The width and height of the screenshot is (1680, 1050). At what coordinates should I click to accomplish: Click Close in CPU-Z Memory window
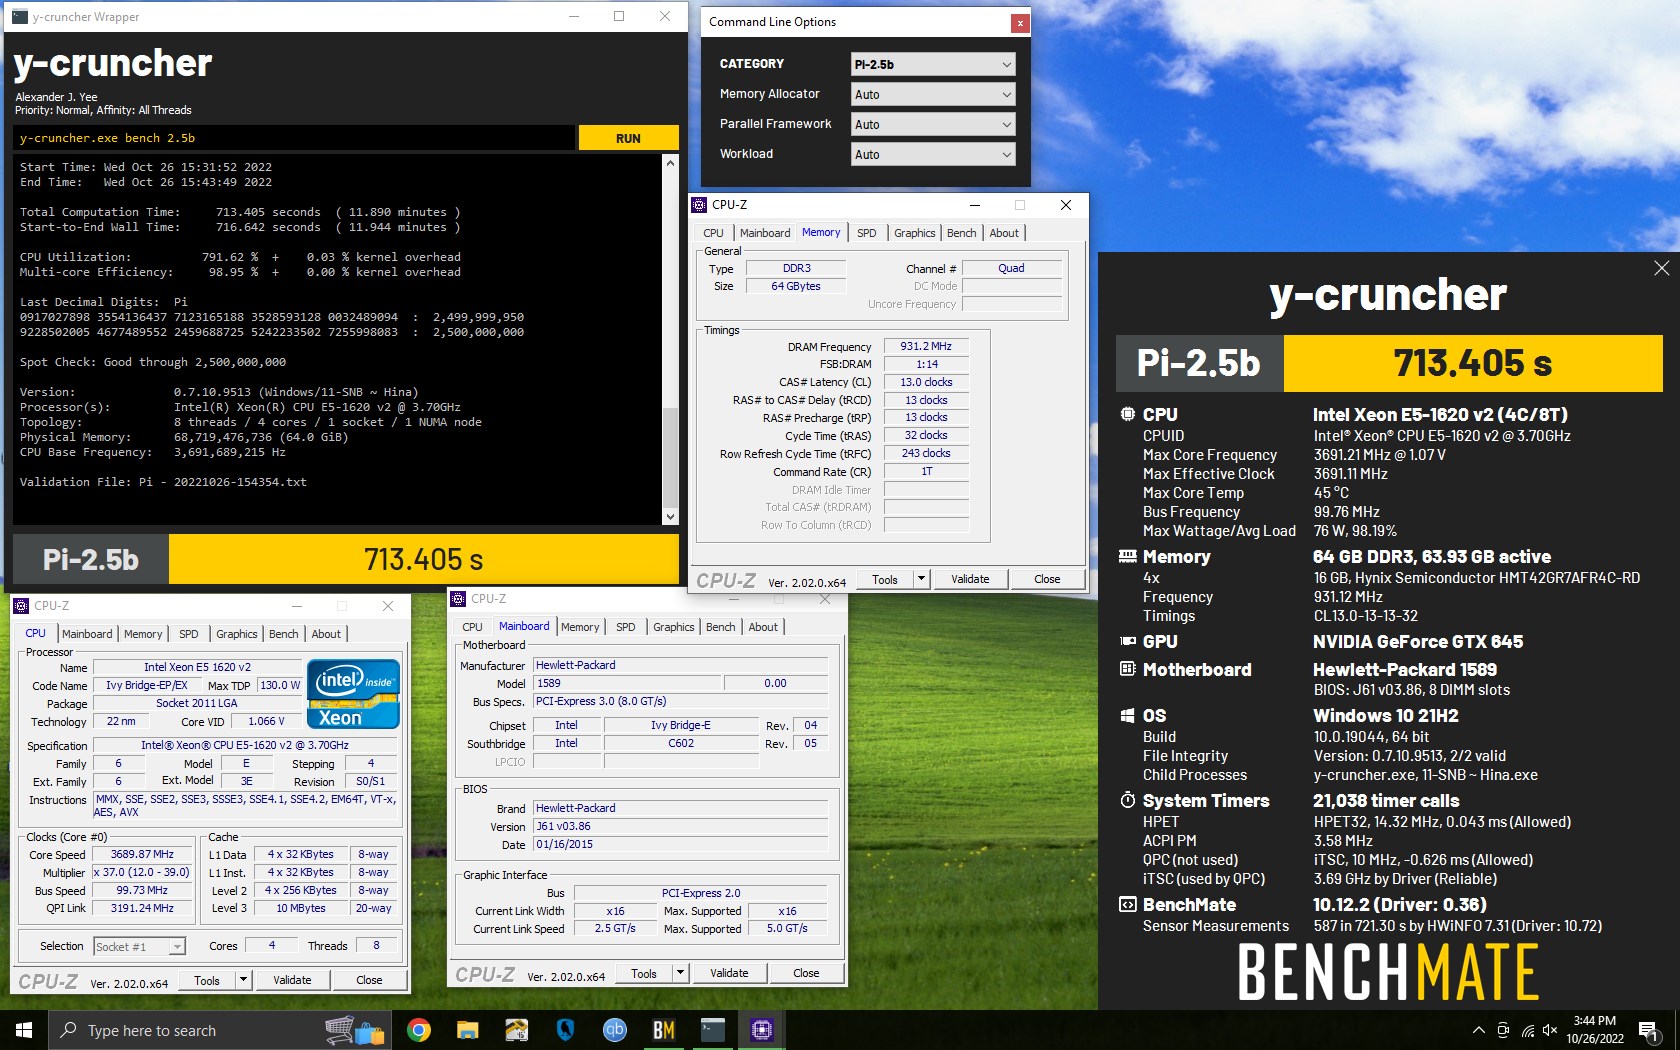coord(1047,579)
